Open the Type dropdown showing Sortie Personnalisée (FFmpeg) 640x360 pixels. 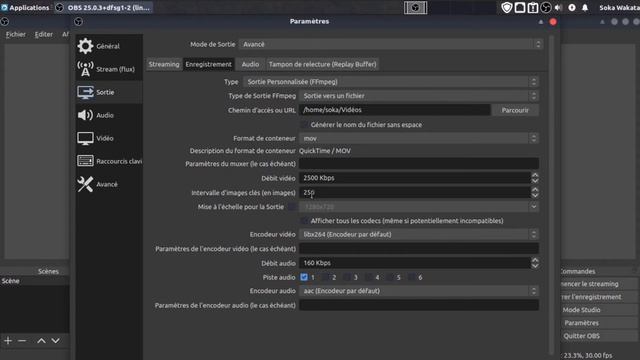tap(391, 82)
